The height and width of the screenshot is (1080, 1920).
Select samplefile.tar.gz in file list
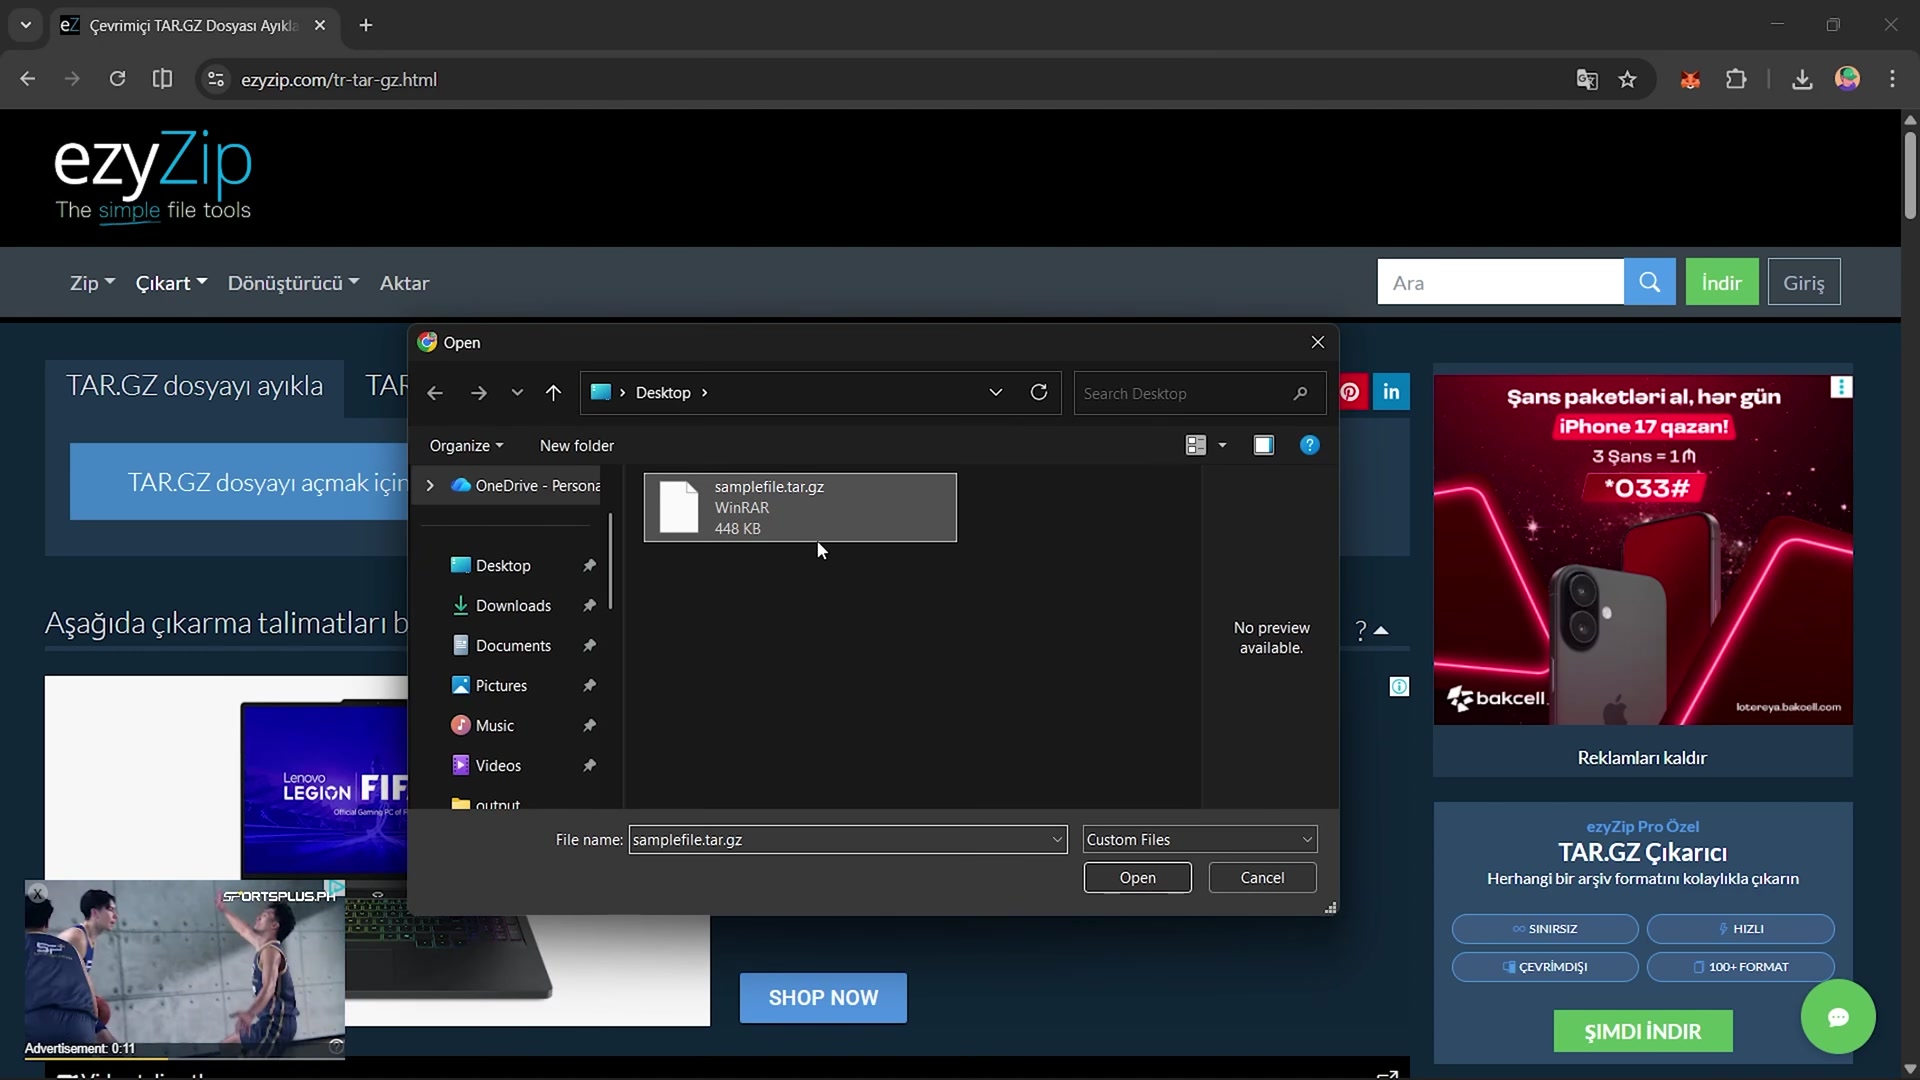point(799,507)
